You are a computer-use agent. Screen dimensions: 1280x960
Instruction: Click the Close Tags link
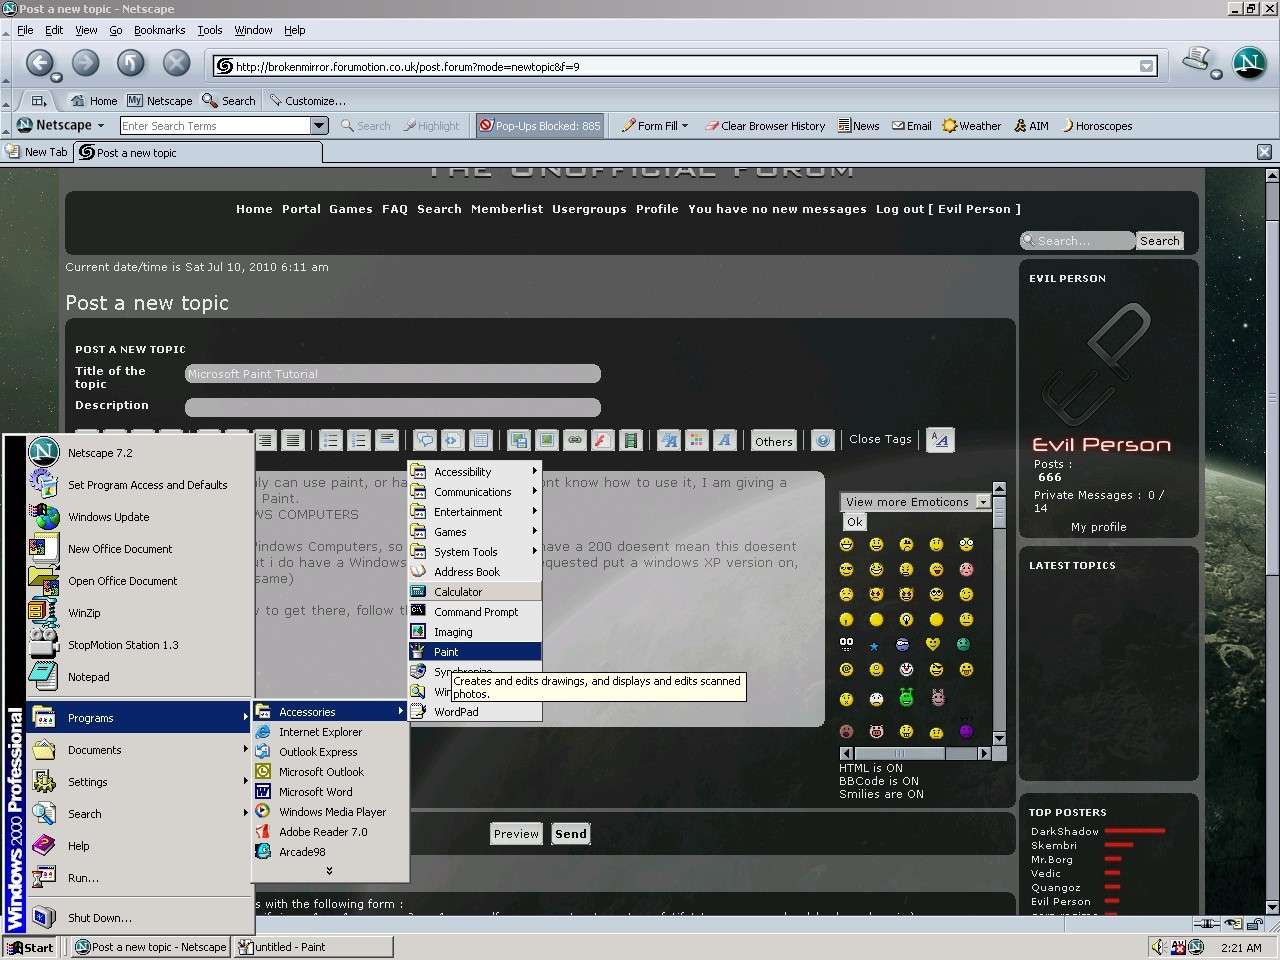(880, 439)
